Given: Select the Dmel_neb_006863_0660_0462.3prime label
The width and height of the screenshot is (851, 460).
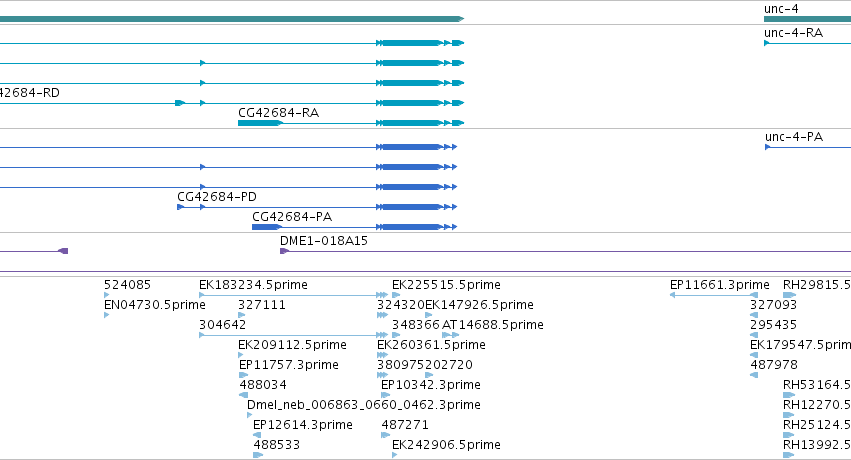Looking at the screenshot, I should point(364,405).
